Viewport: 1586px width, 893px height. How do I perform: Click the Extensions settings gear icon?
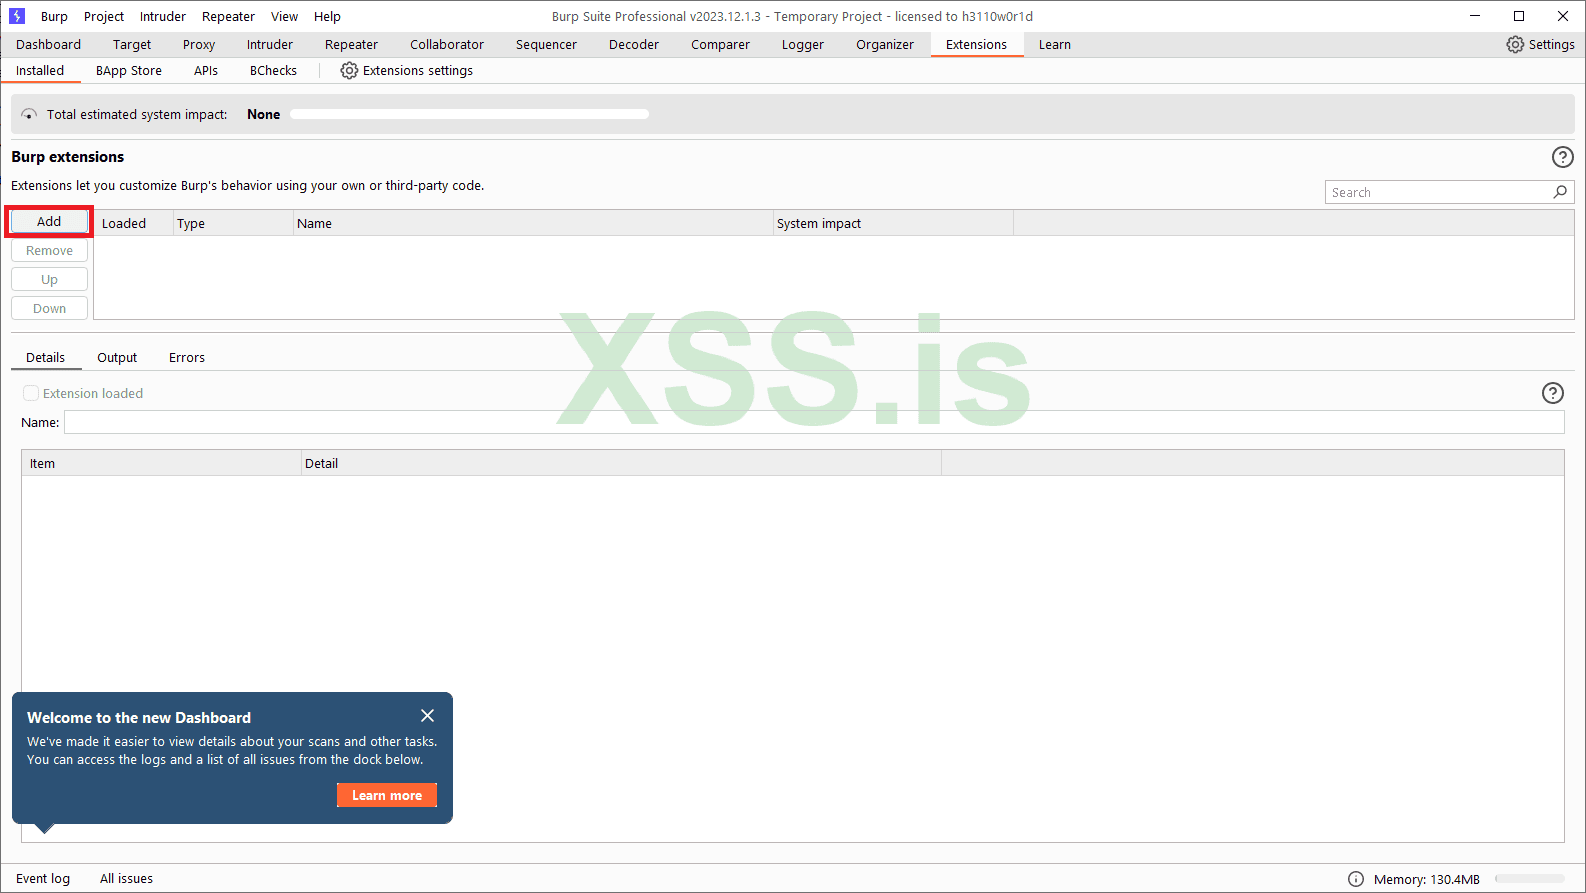(x=349, y=70)
